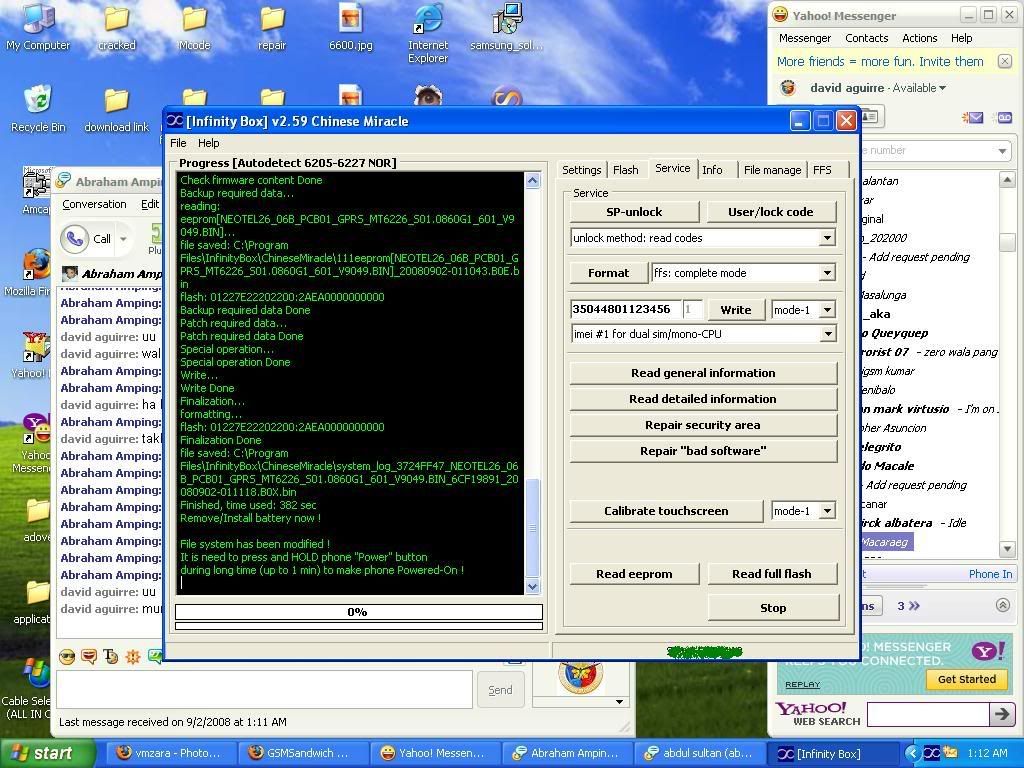Click the Format button
Viewport: 1024px width, 768px height.
pos(609,273)
